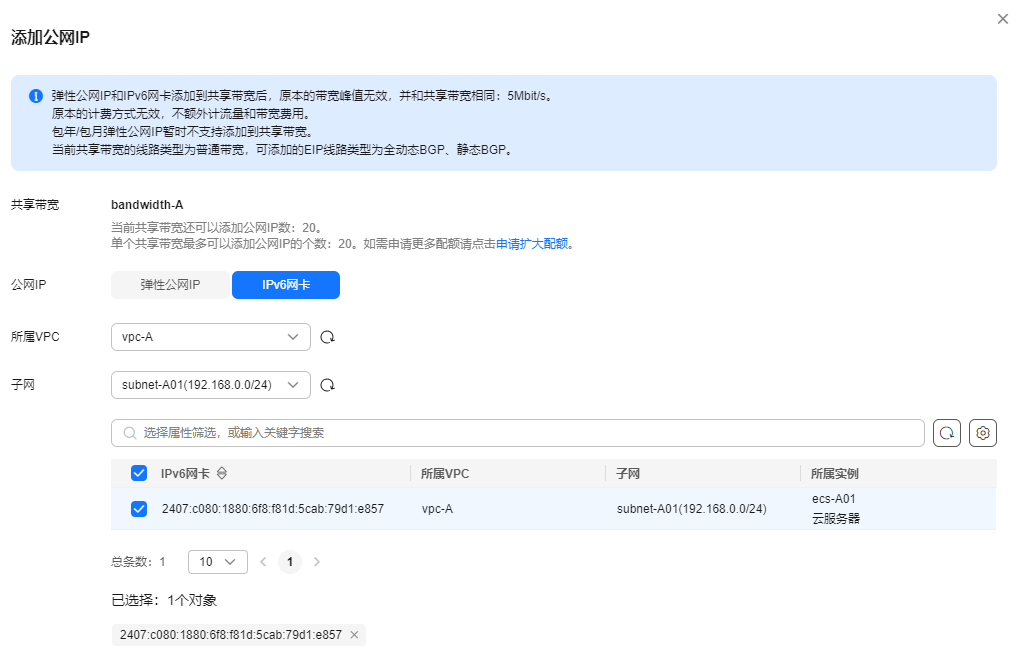Screen dimensions: 1024x666
Task: Click 已选择：1个对象 label
Action: tap(164, 600)
